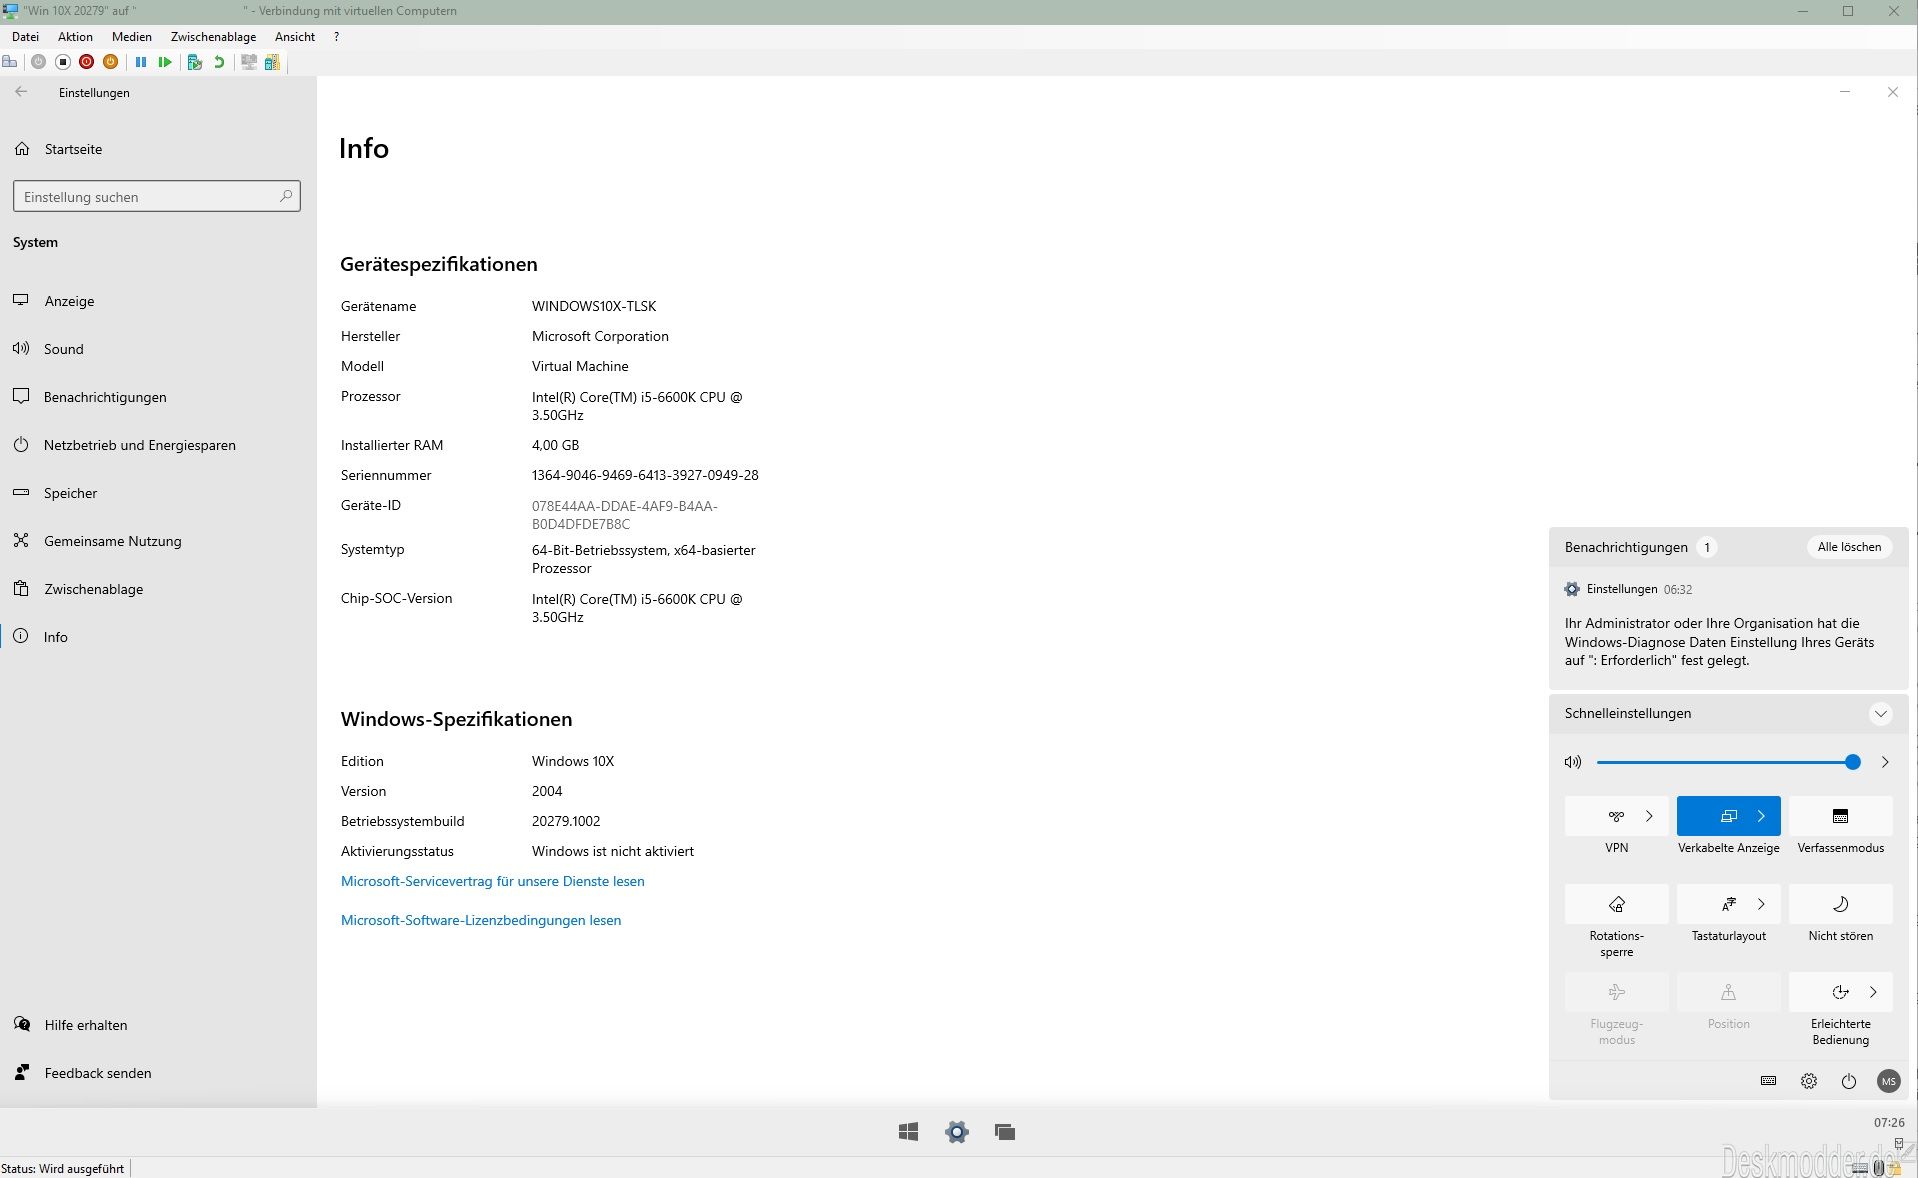Adjust the volume slider

[1728, 762]
